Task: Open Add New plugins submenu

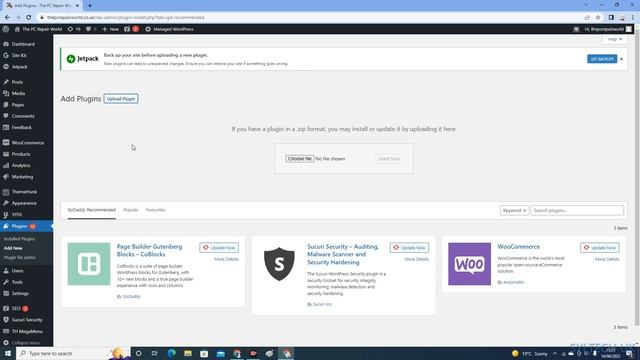Action: pyautogui.click(x=13, y=248)
